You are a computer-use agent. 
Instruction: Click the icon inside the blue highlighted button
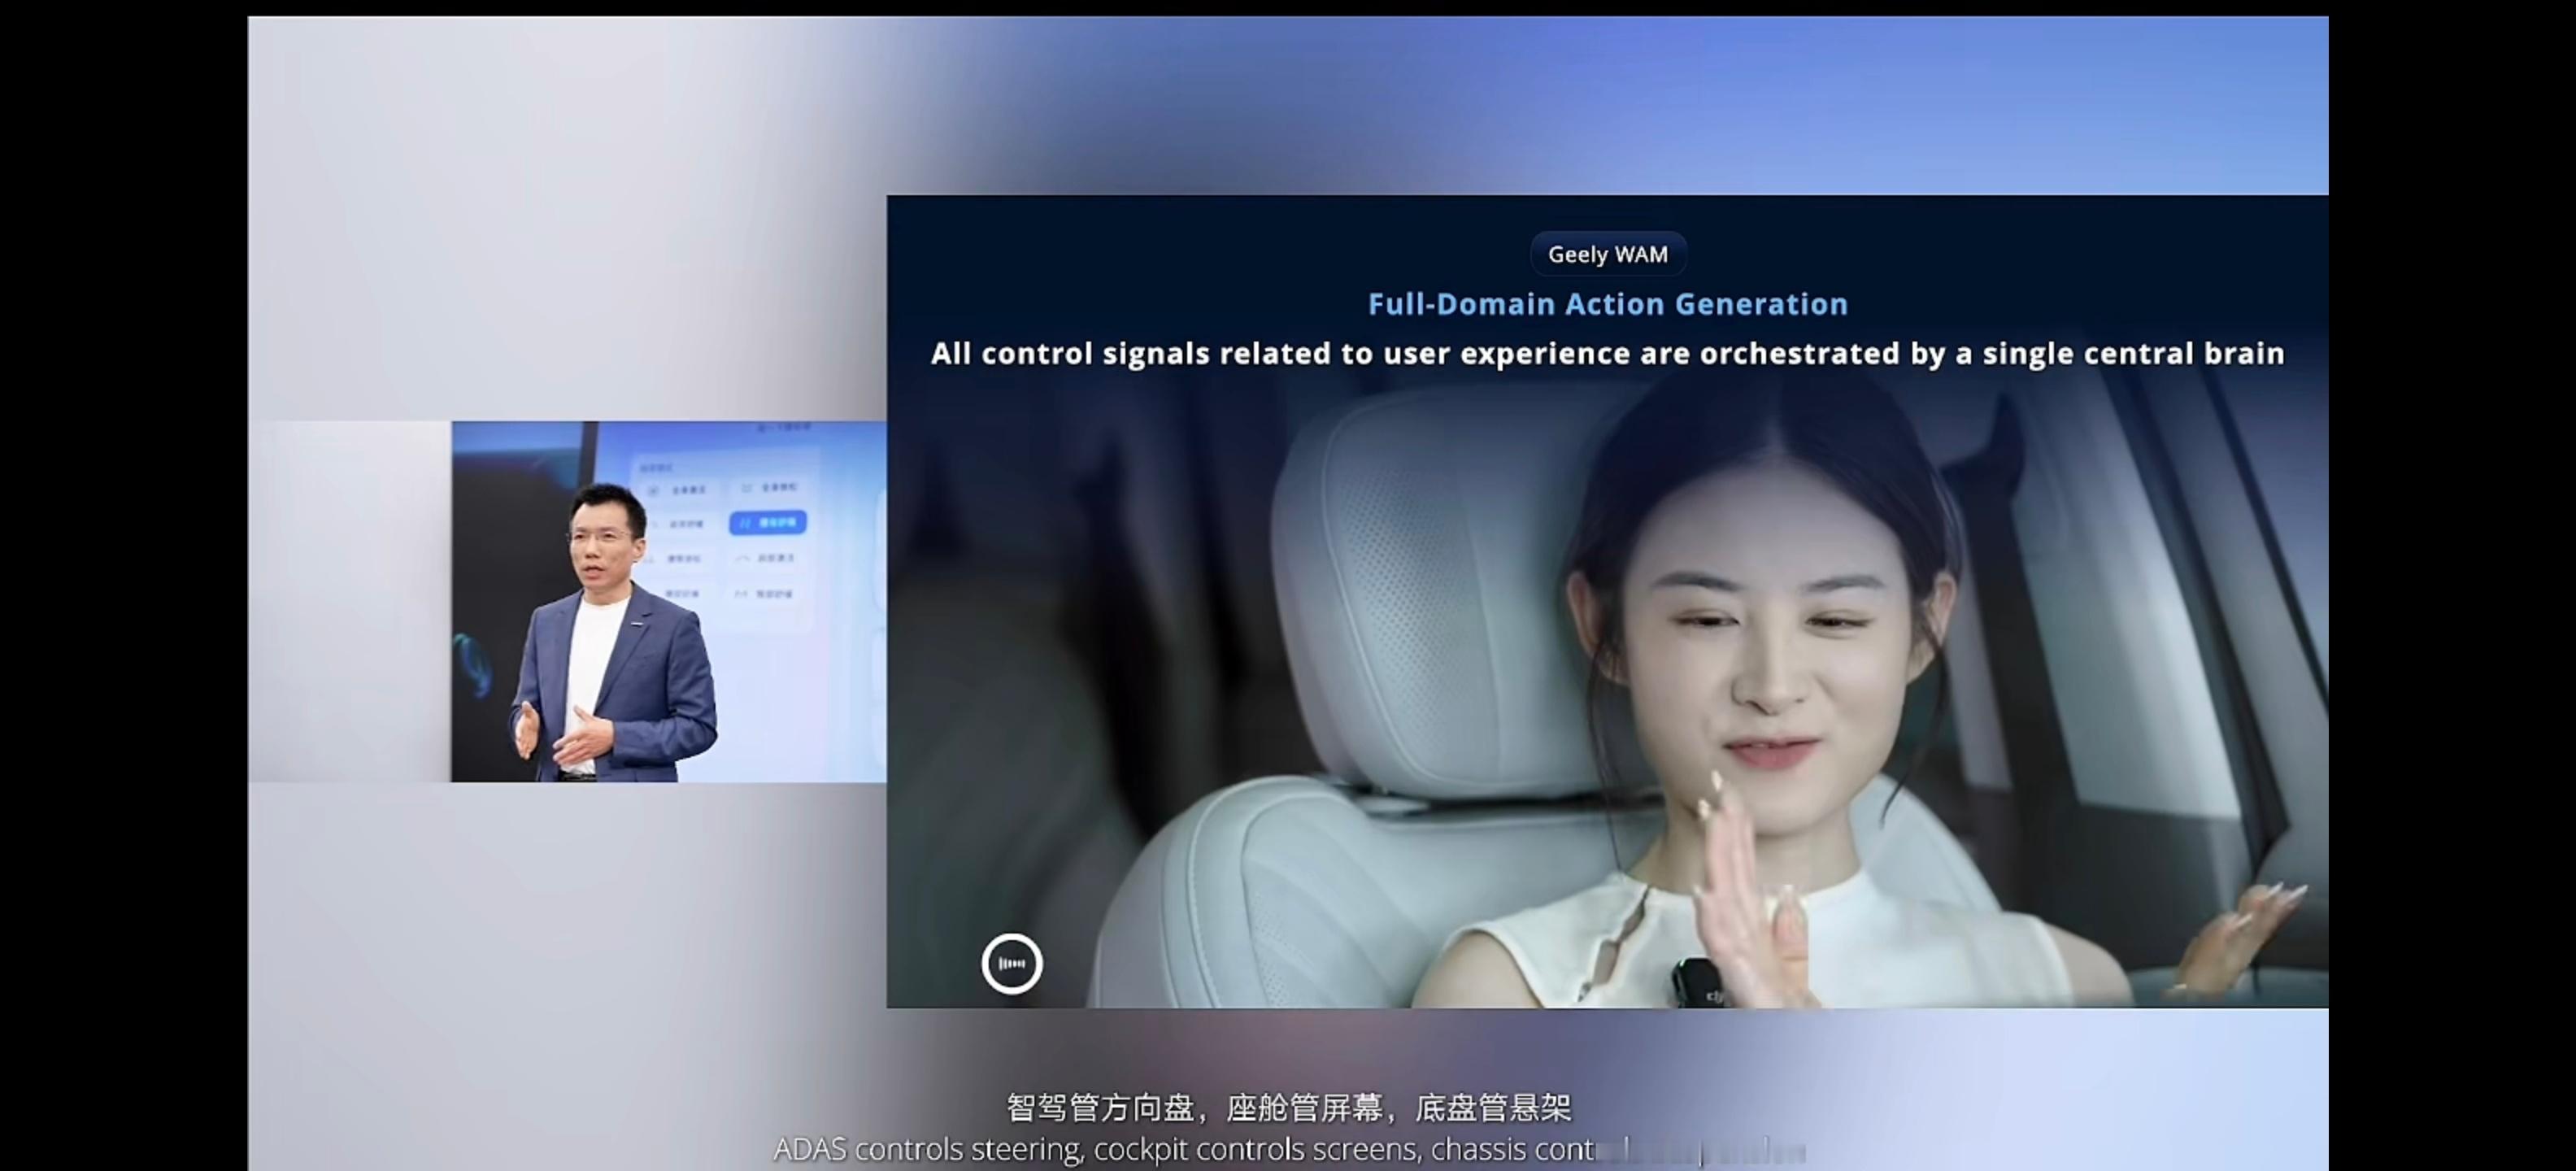point(745,522)
